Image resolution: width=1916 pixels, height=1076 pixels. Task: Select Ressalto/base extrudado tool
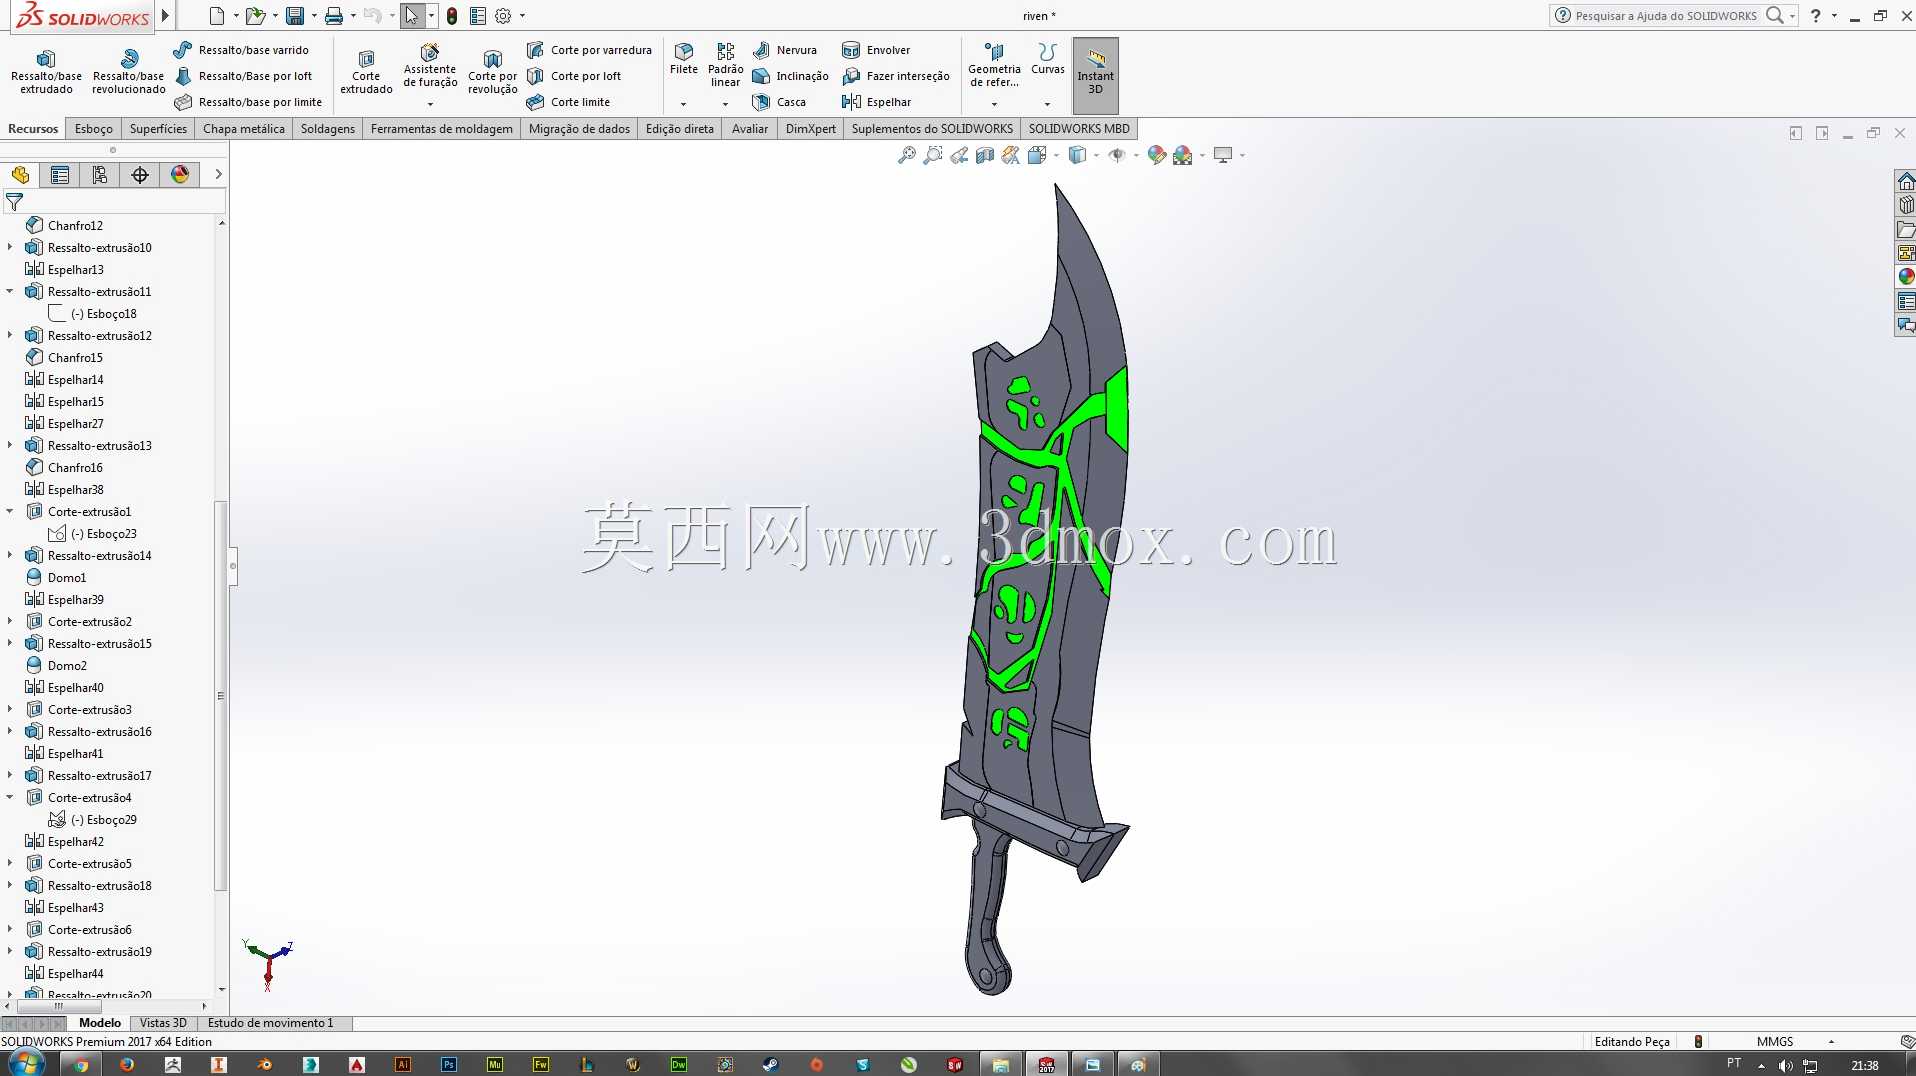coord(46,72)
